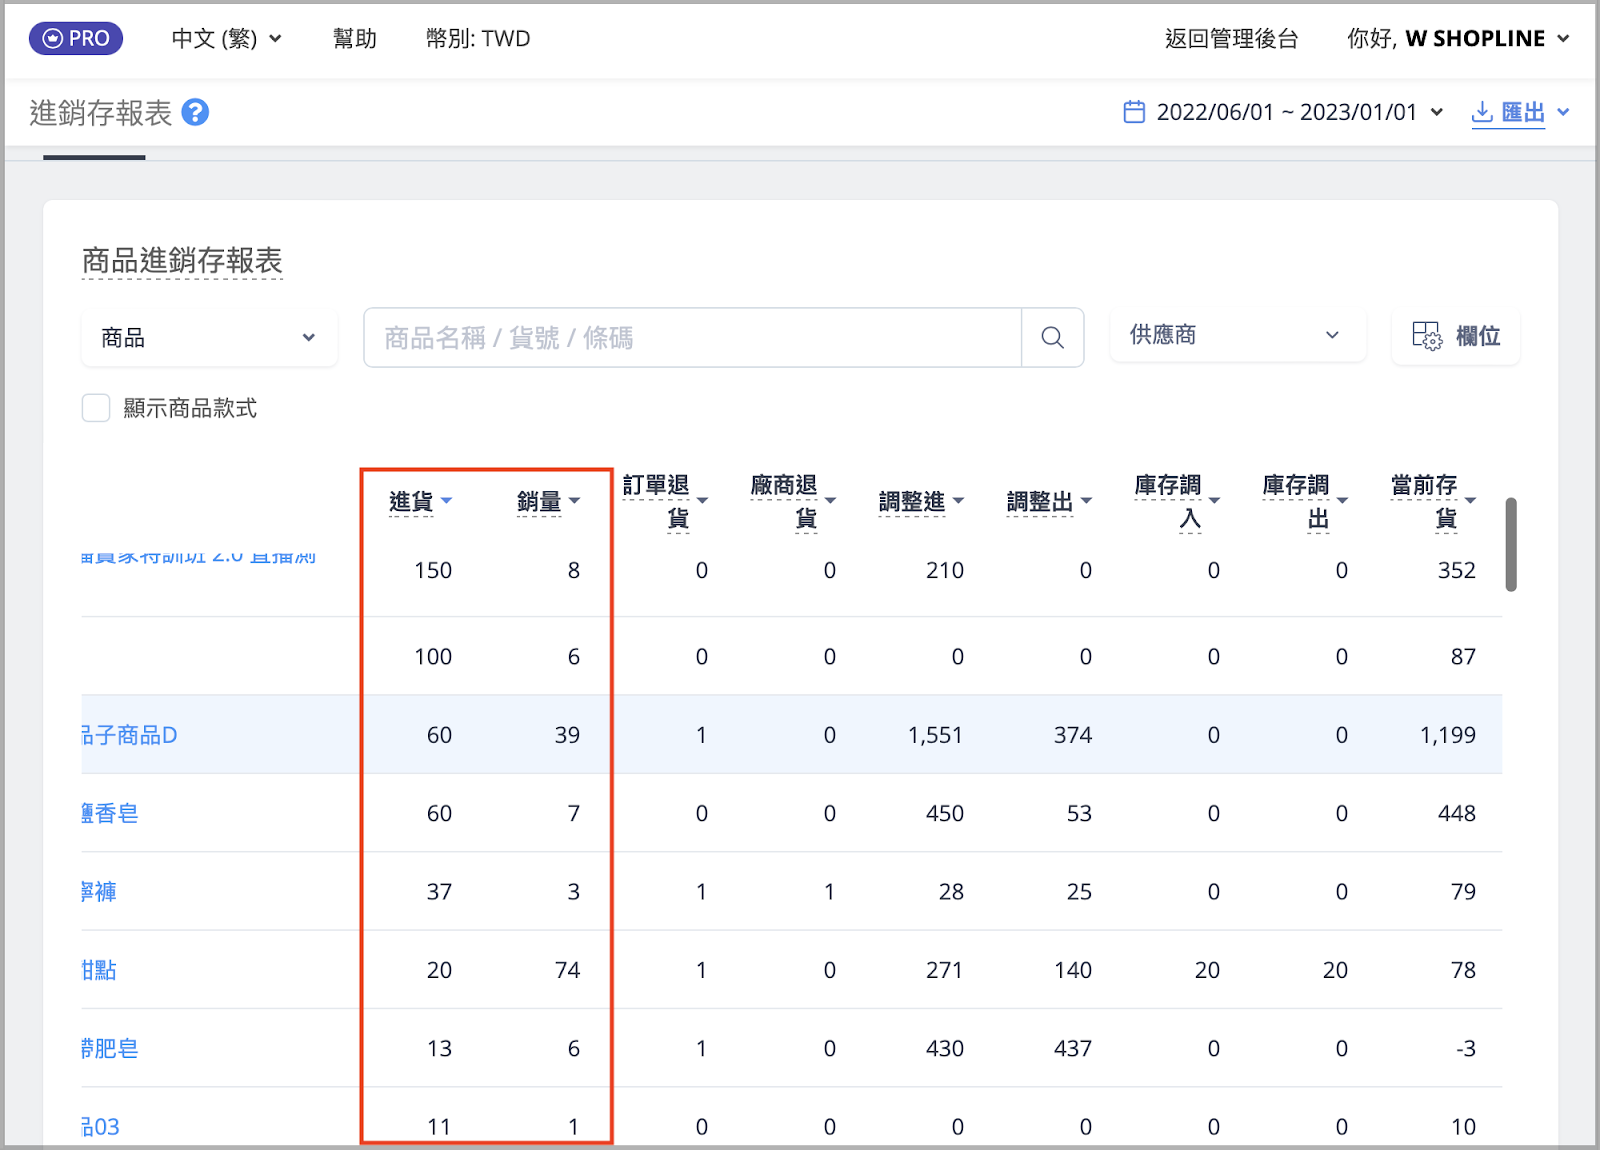Open the 中文 (繁) language dropdown
Viewport: 1600px width, 1150px height.
click(x=227, y=38)
